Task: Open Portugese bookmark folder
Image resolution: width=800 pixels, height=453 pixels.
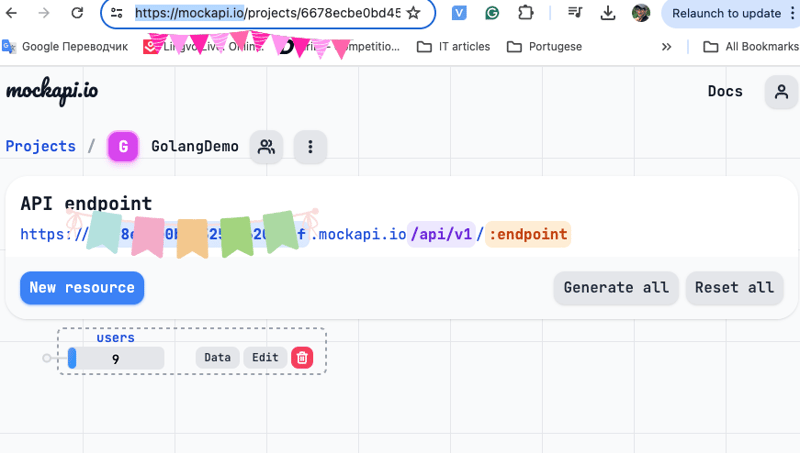Action: (x=544, y=46)
